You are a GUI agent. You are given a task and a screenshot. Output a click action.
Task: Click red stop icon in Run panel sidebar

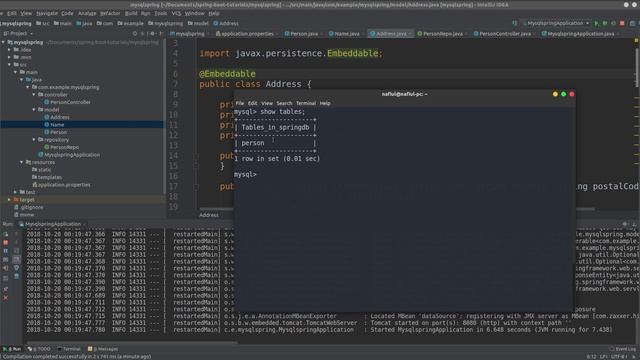pyautogui.click(x=6, y=242)
